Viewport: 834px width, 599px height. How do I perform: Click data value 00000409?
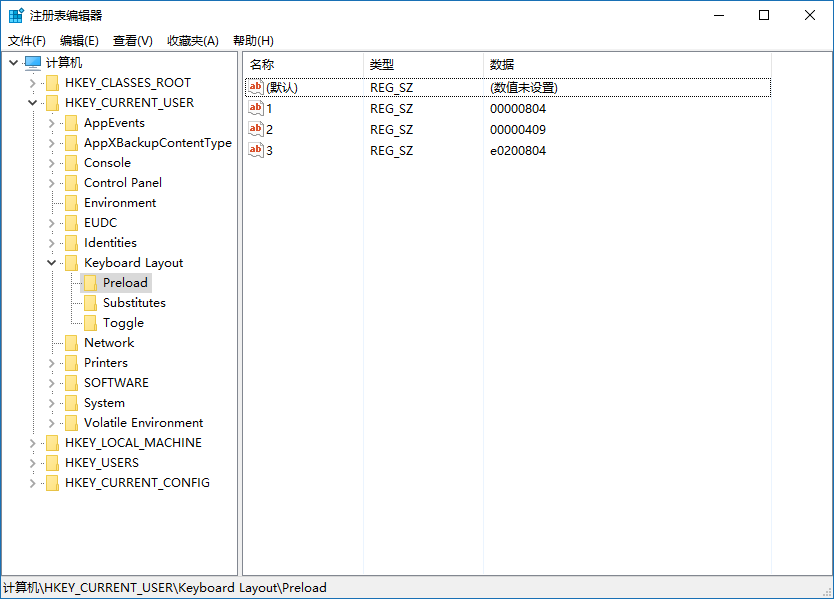[x=518, y=129]
